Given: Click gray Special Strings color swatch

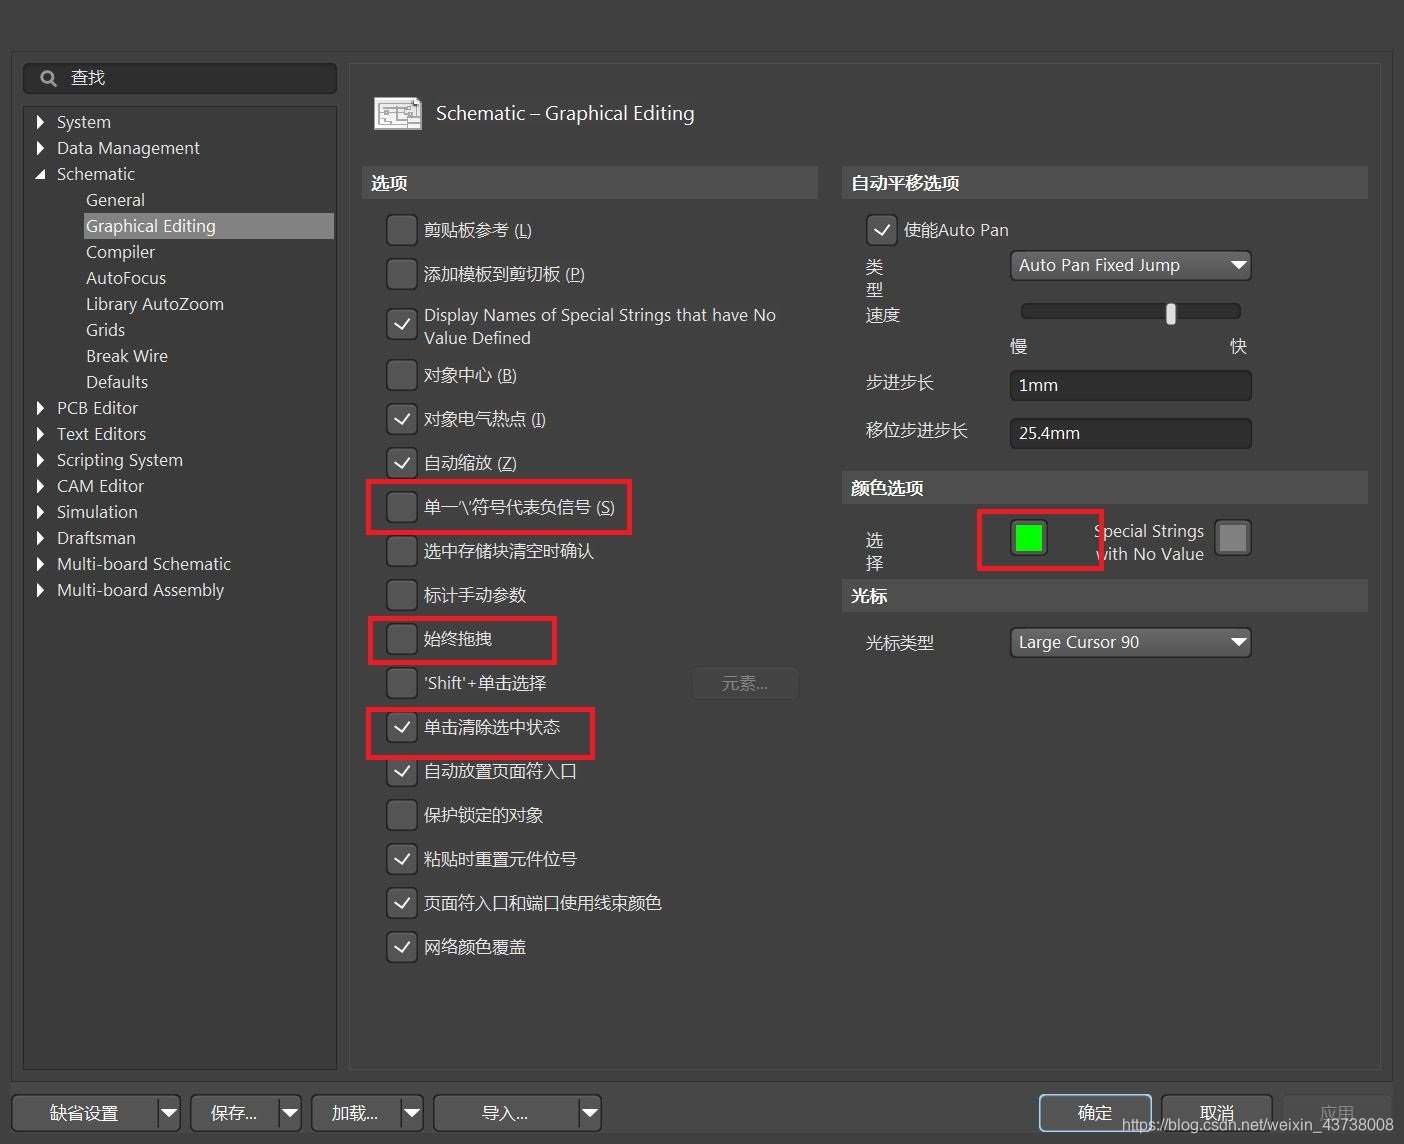Looking at the screenshot, I should (x=1233, y=538).
